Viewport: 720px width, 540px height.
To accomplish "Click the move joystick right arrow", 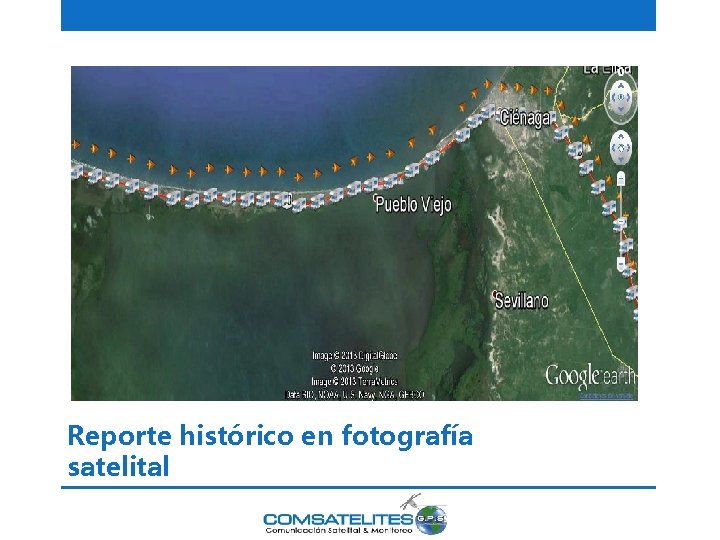I will [629, 148].
